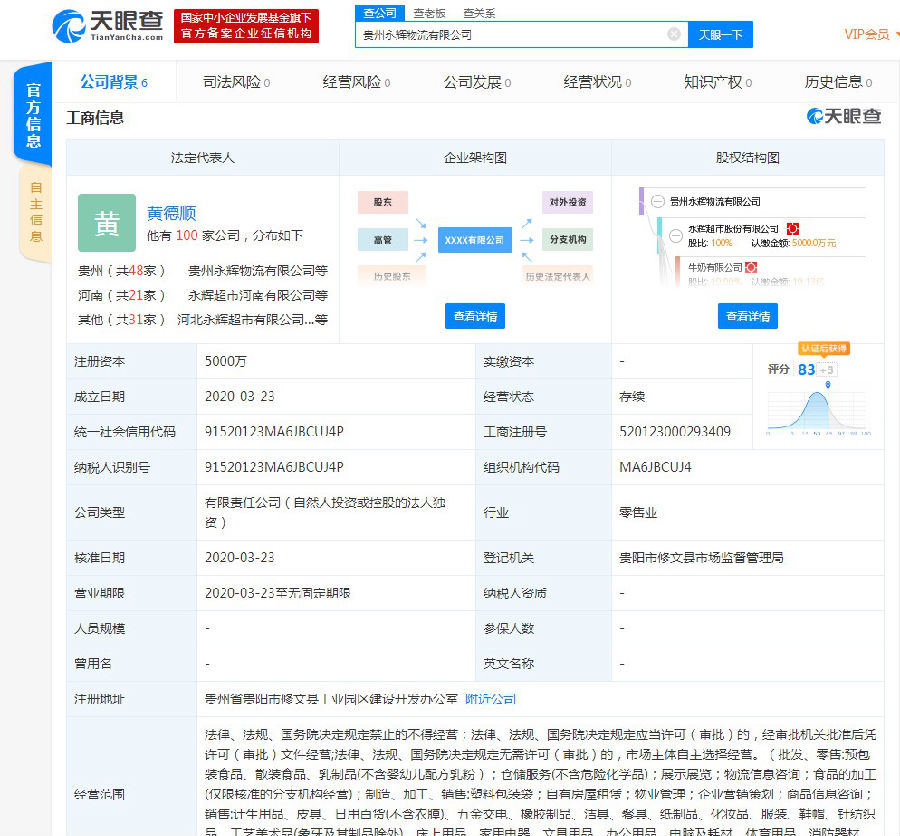The width and height of the screenshot is (900, 836).
Task: Click the 登记机关 value 贵阳市修文县市场监督管理局
Action: 701,557
